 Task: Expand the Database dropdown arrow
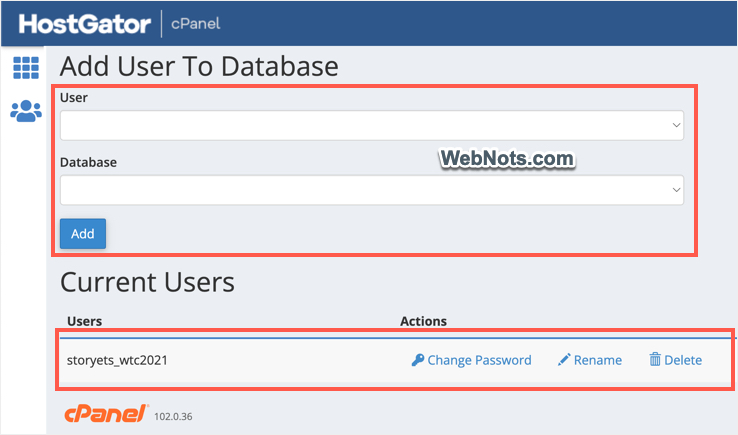677,190
